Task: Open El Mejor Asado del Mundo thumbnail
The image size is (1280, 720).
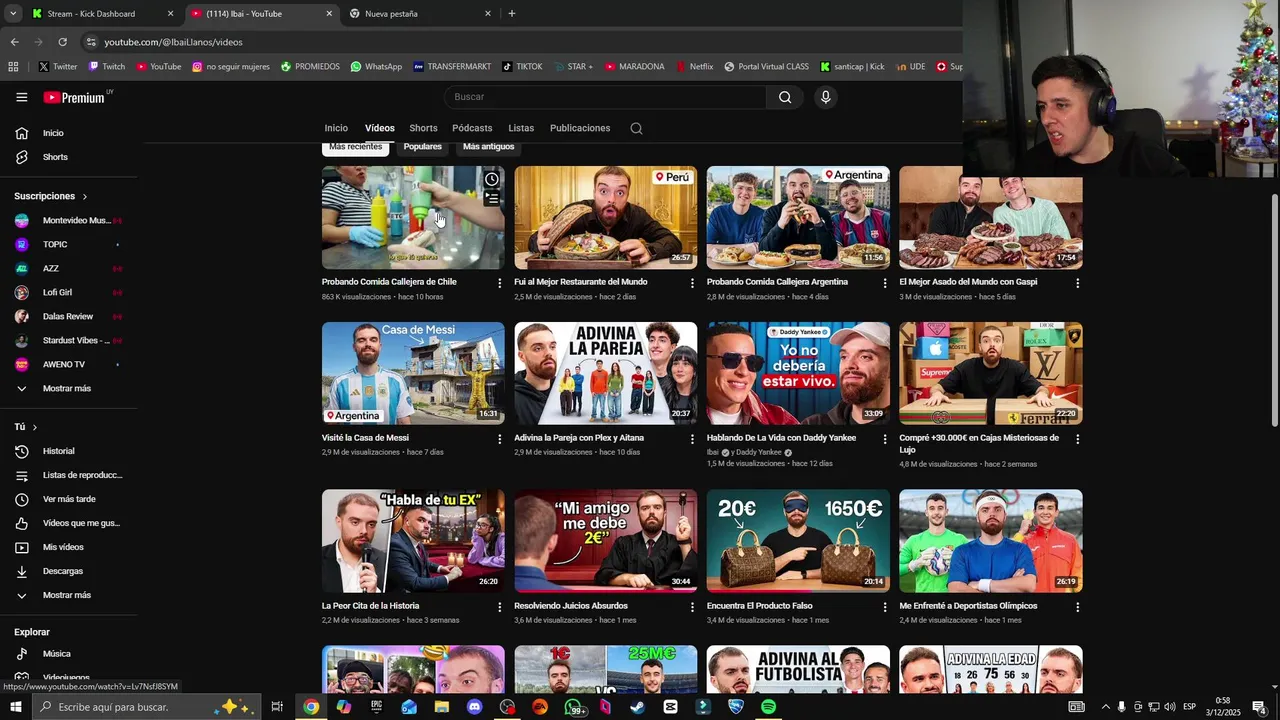Action: tap(991, 218)
